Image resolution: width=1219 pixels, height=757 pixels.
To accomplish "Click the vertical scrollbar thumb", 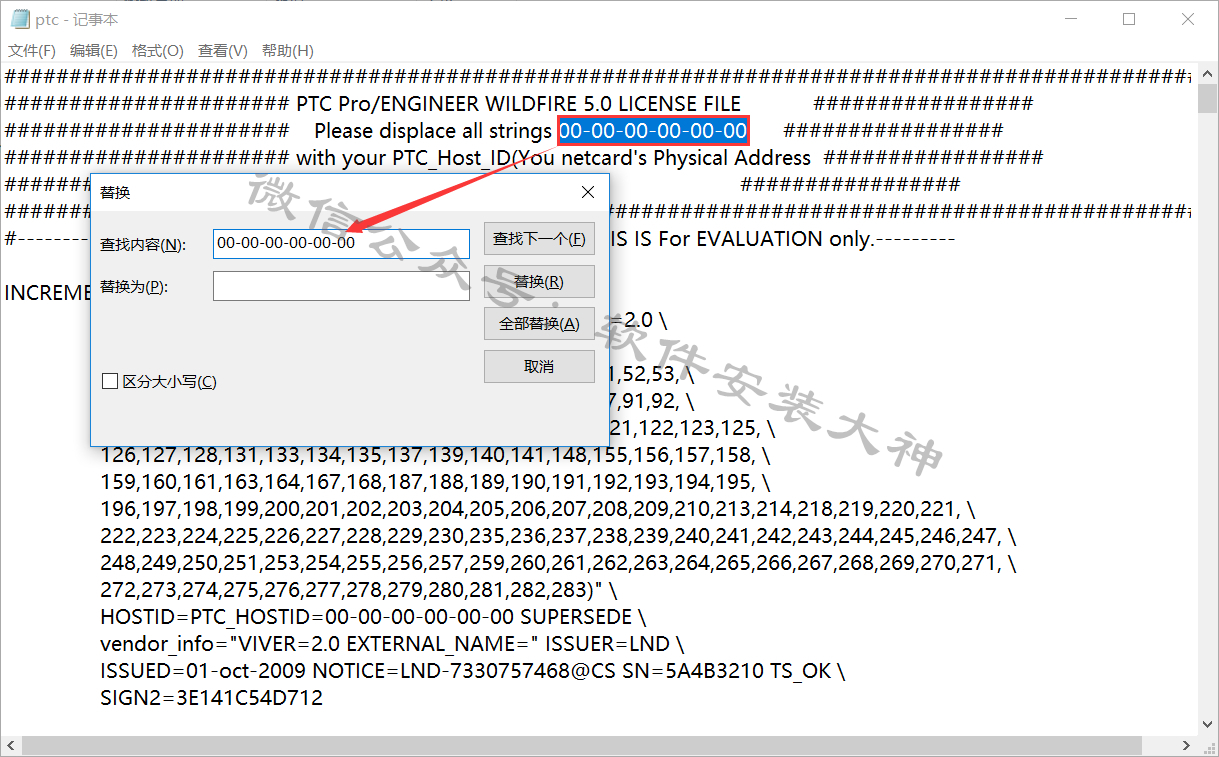I will 1205,100.
